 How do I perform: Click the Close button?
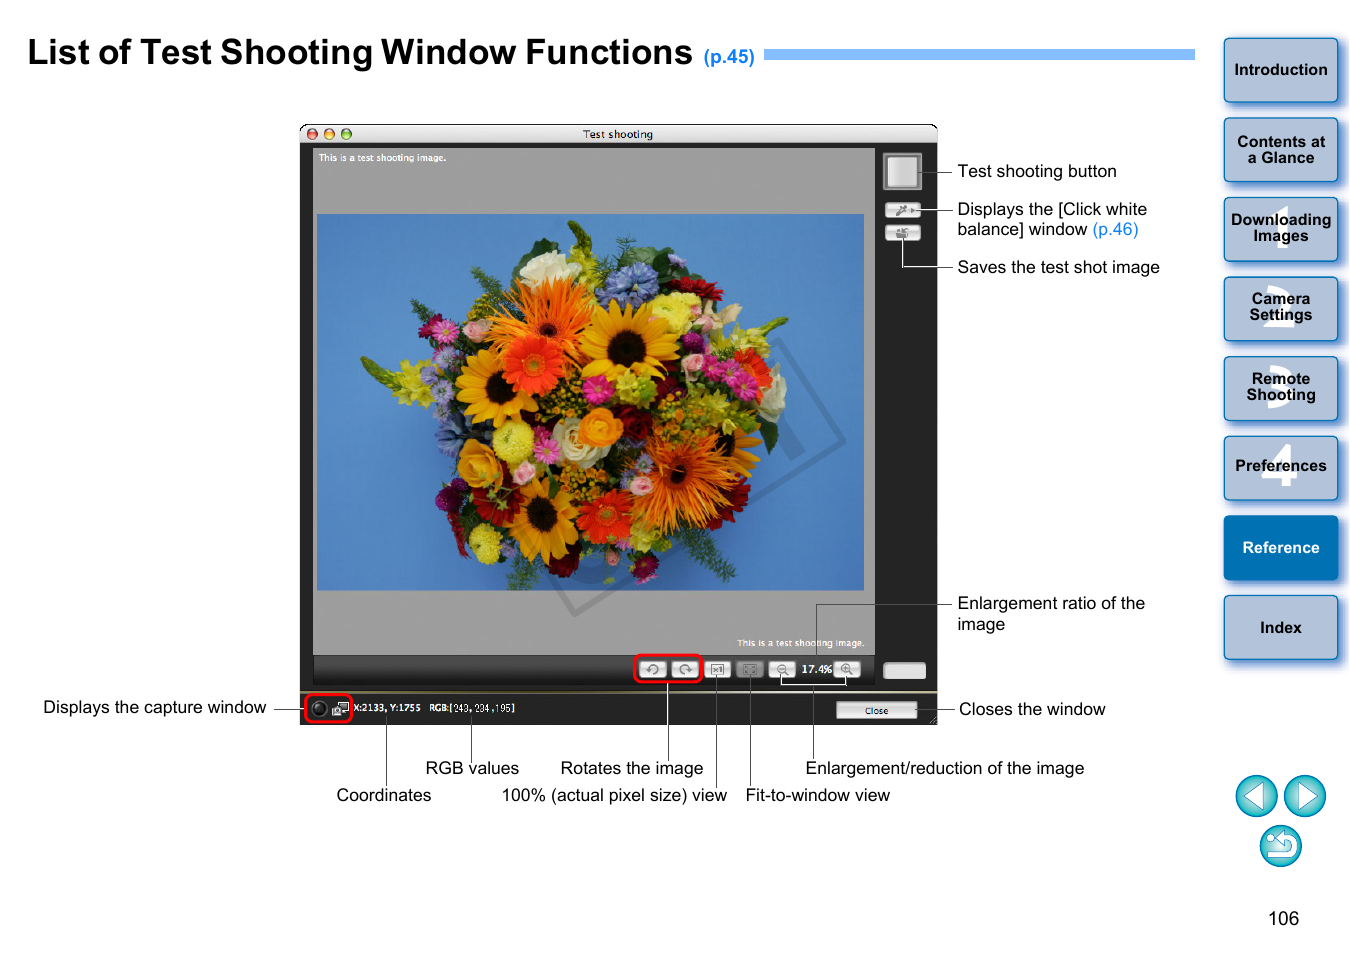(x=876, y=710)
